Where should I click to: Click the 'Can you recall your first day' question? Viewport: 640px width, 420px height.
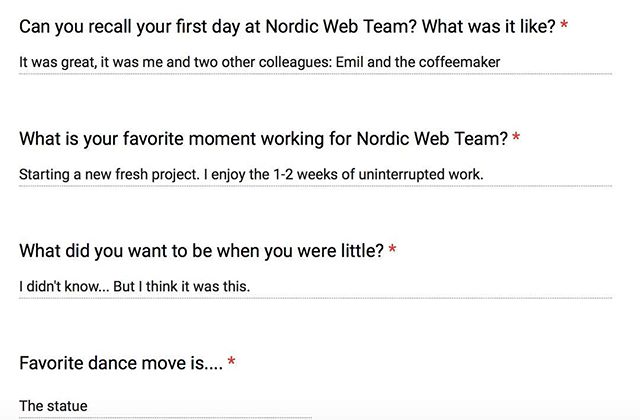click(x=287, y=27)
